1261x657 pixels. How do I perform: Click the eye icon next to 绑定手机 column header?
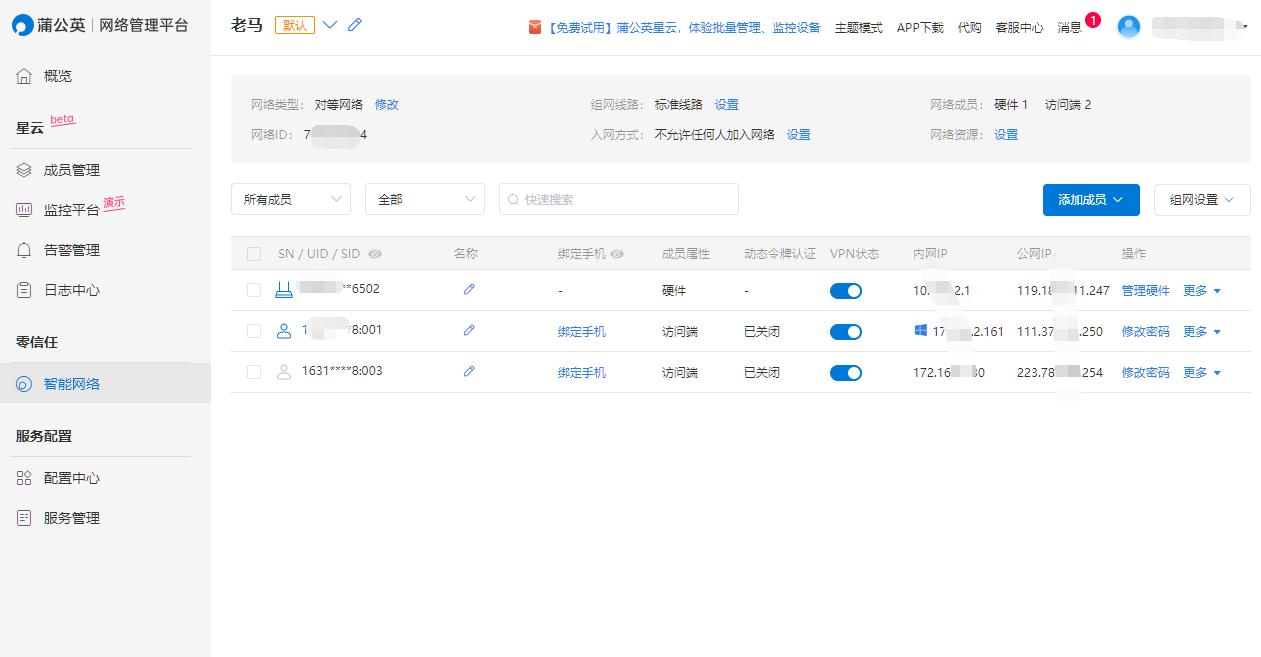click(617, 254)
